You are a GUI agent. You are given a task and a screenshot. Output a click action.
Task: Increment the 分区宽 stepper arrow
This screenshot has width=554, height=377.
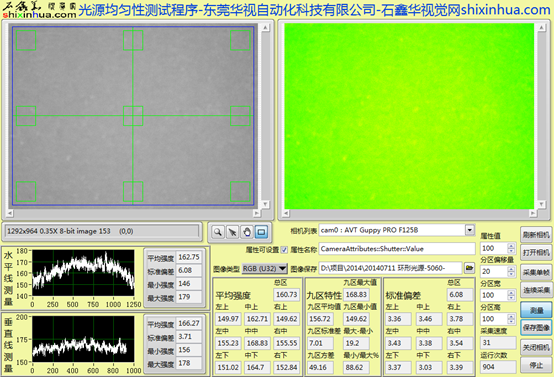tap(511, 293)
